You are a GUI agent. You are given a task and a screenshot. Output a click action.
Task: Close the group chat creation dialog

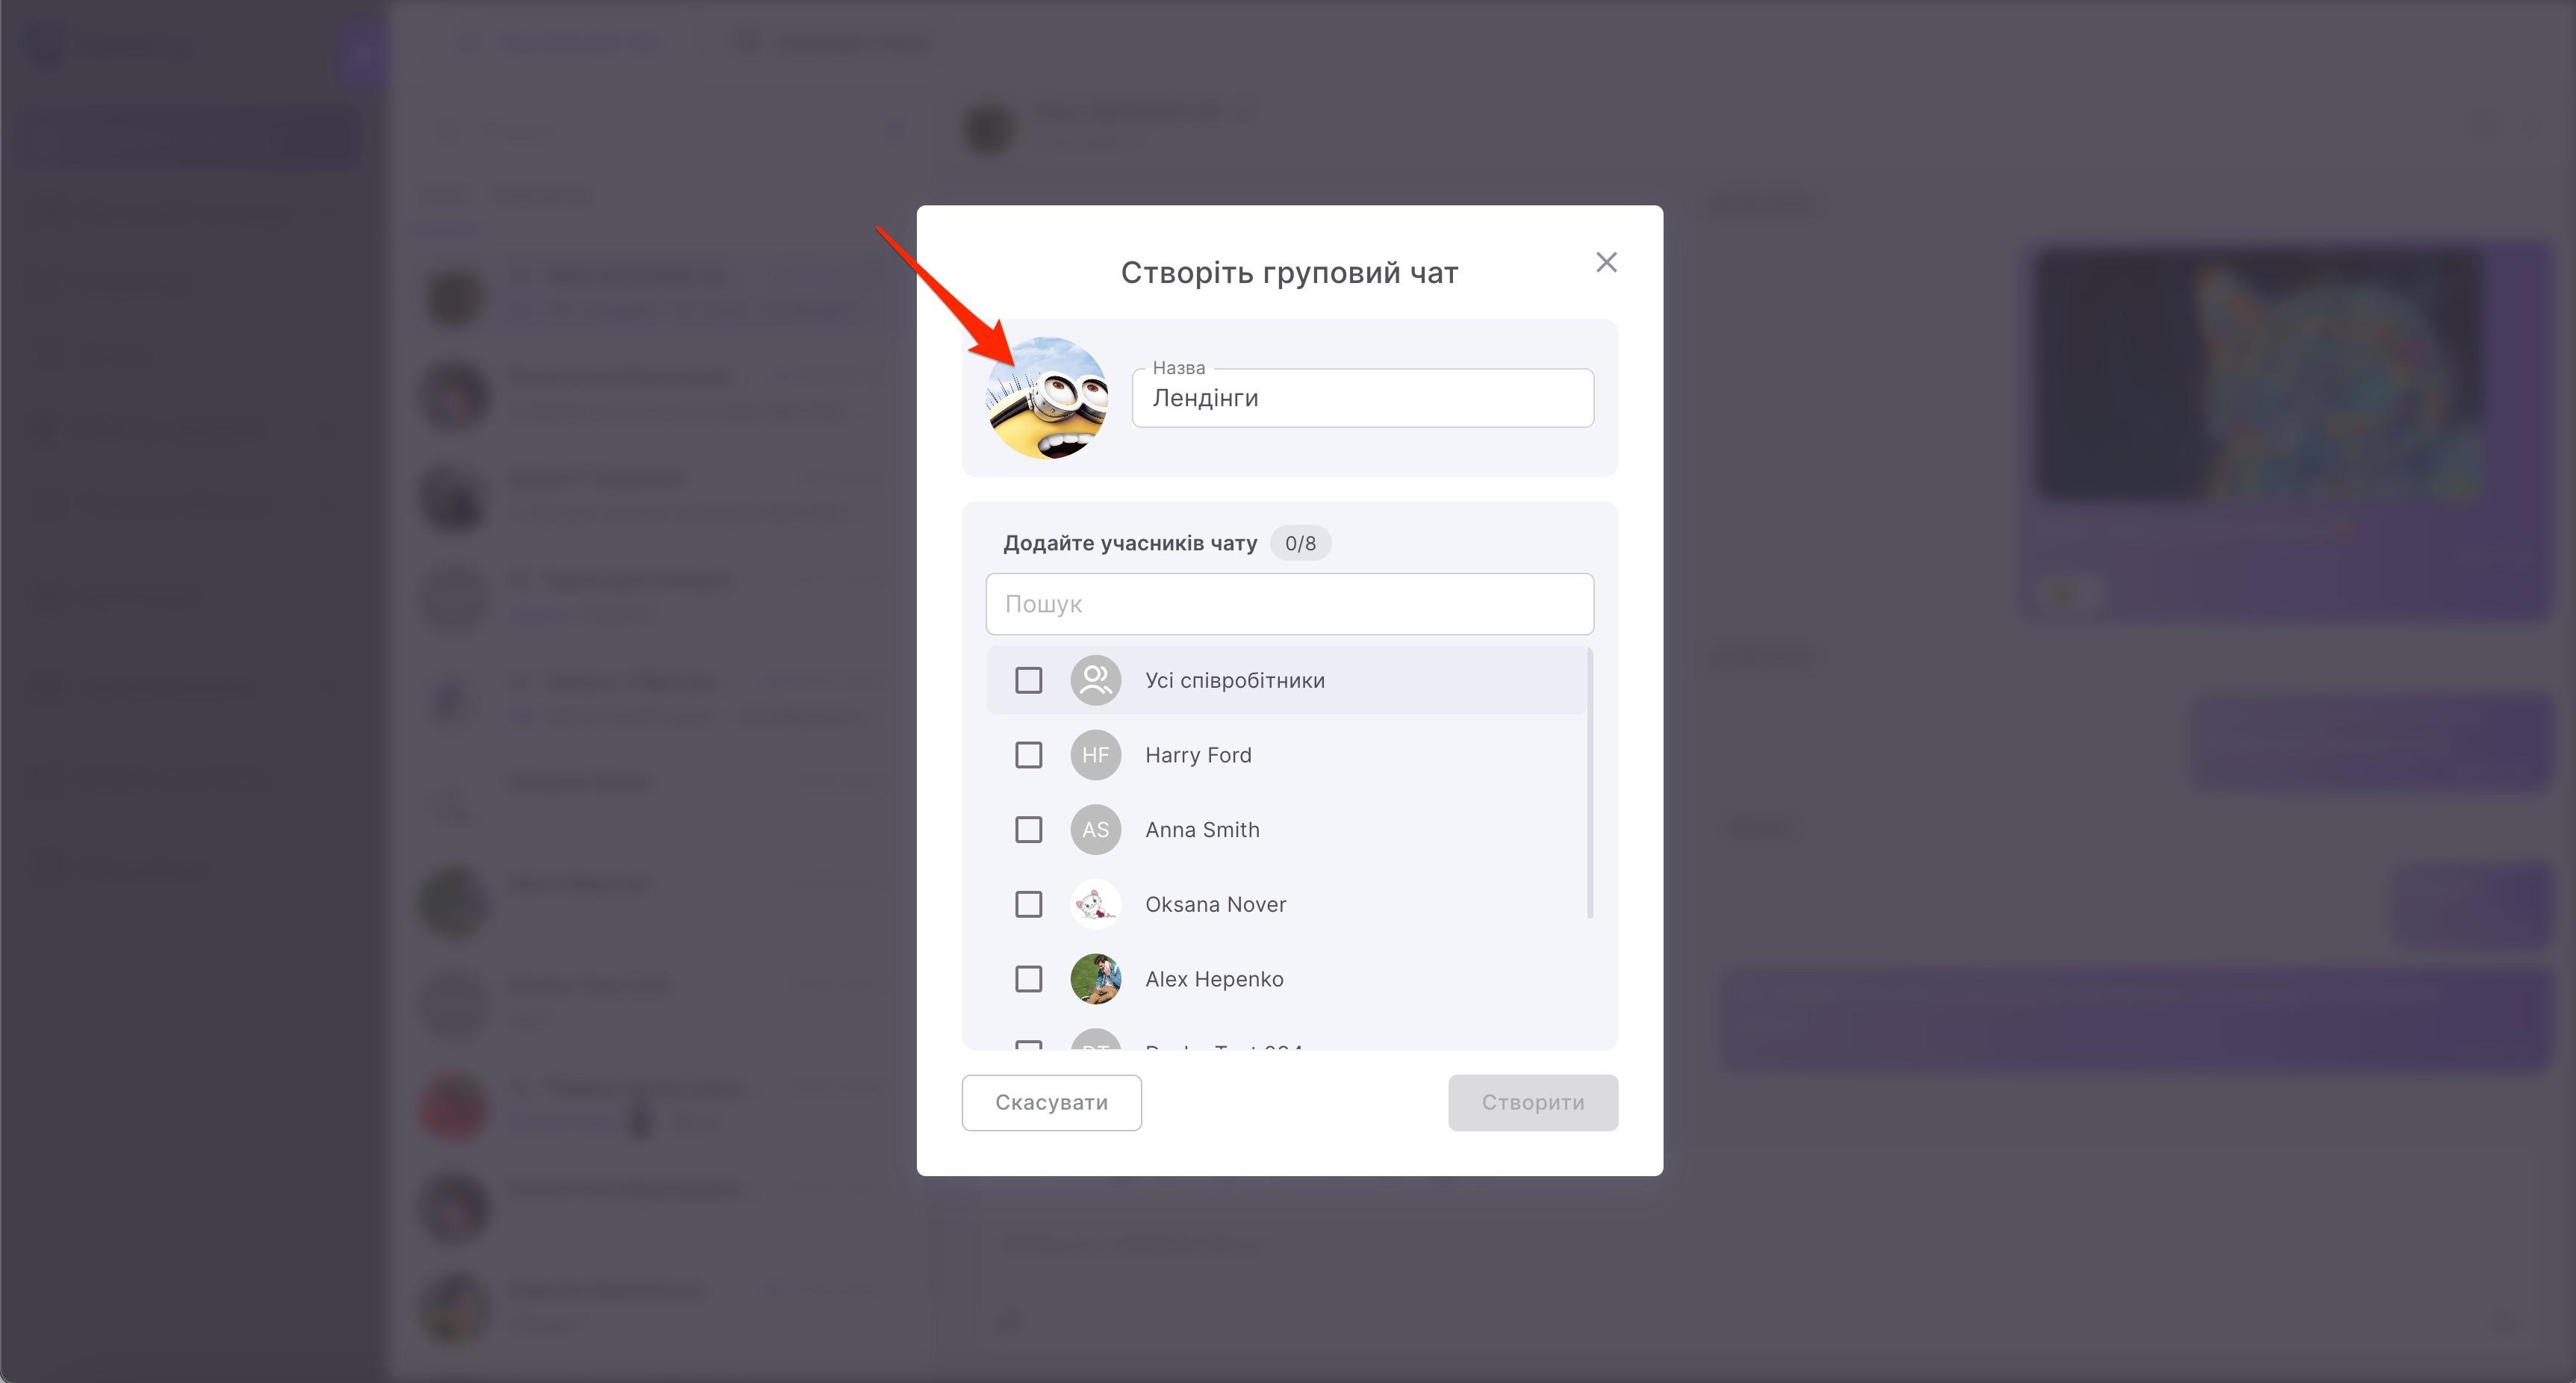tap(1606, 262)
